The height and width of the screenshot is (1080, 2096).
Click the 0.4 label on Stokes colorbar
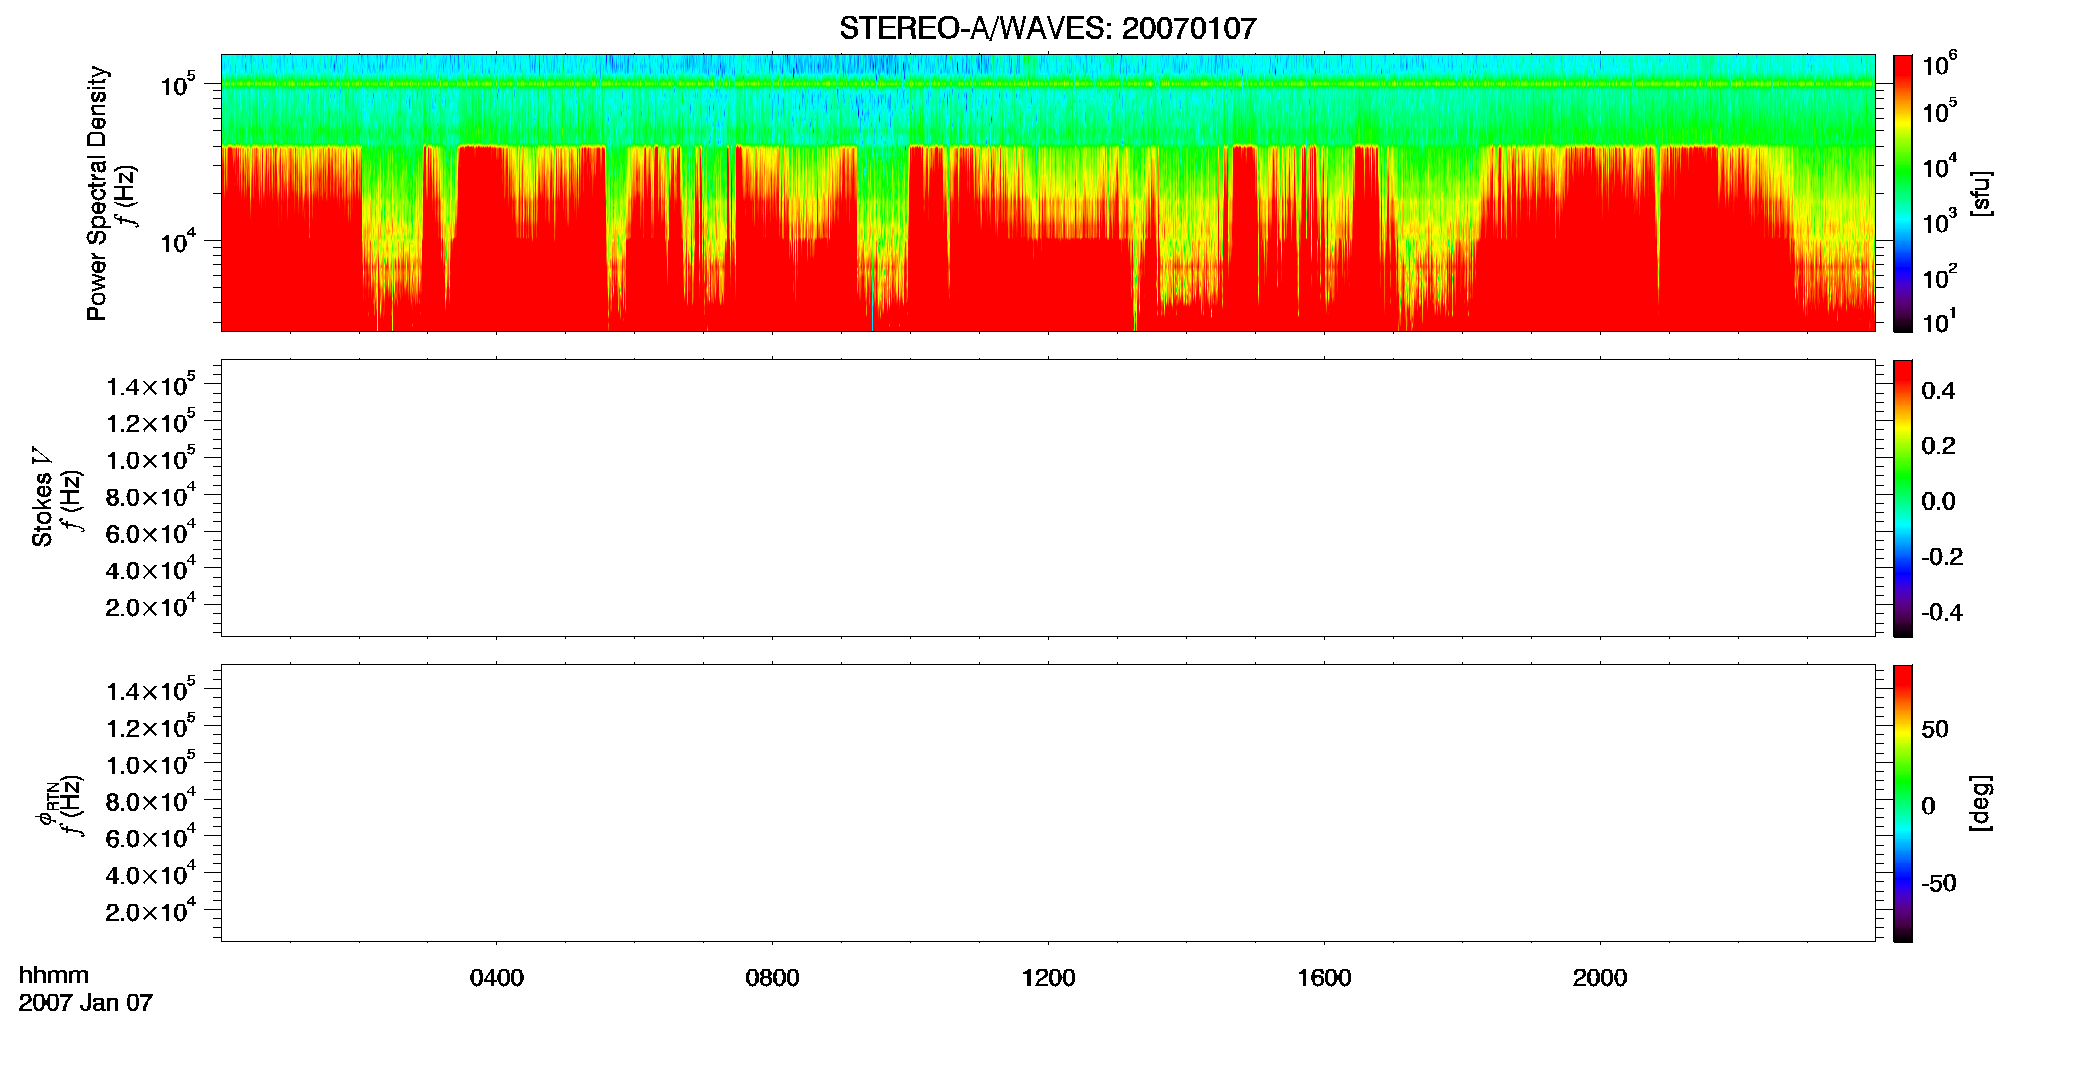(x=1938, y=391)
